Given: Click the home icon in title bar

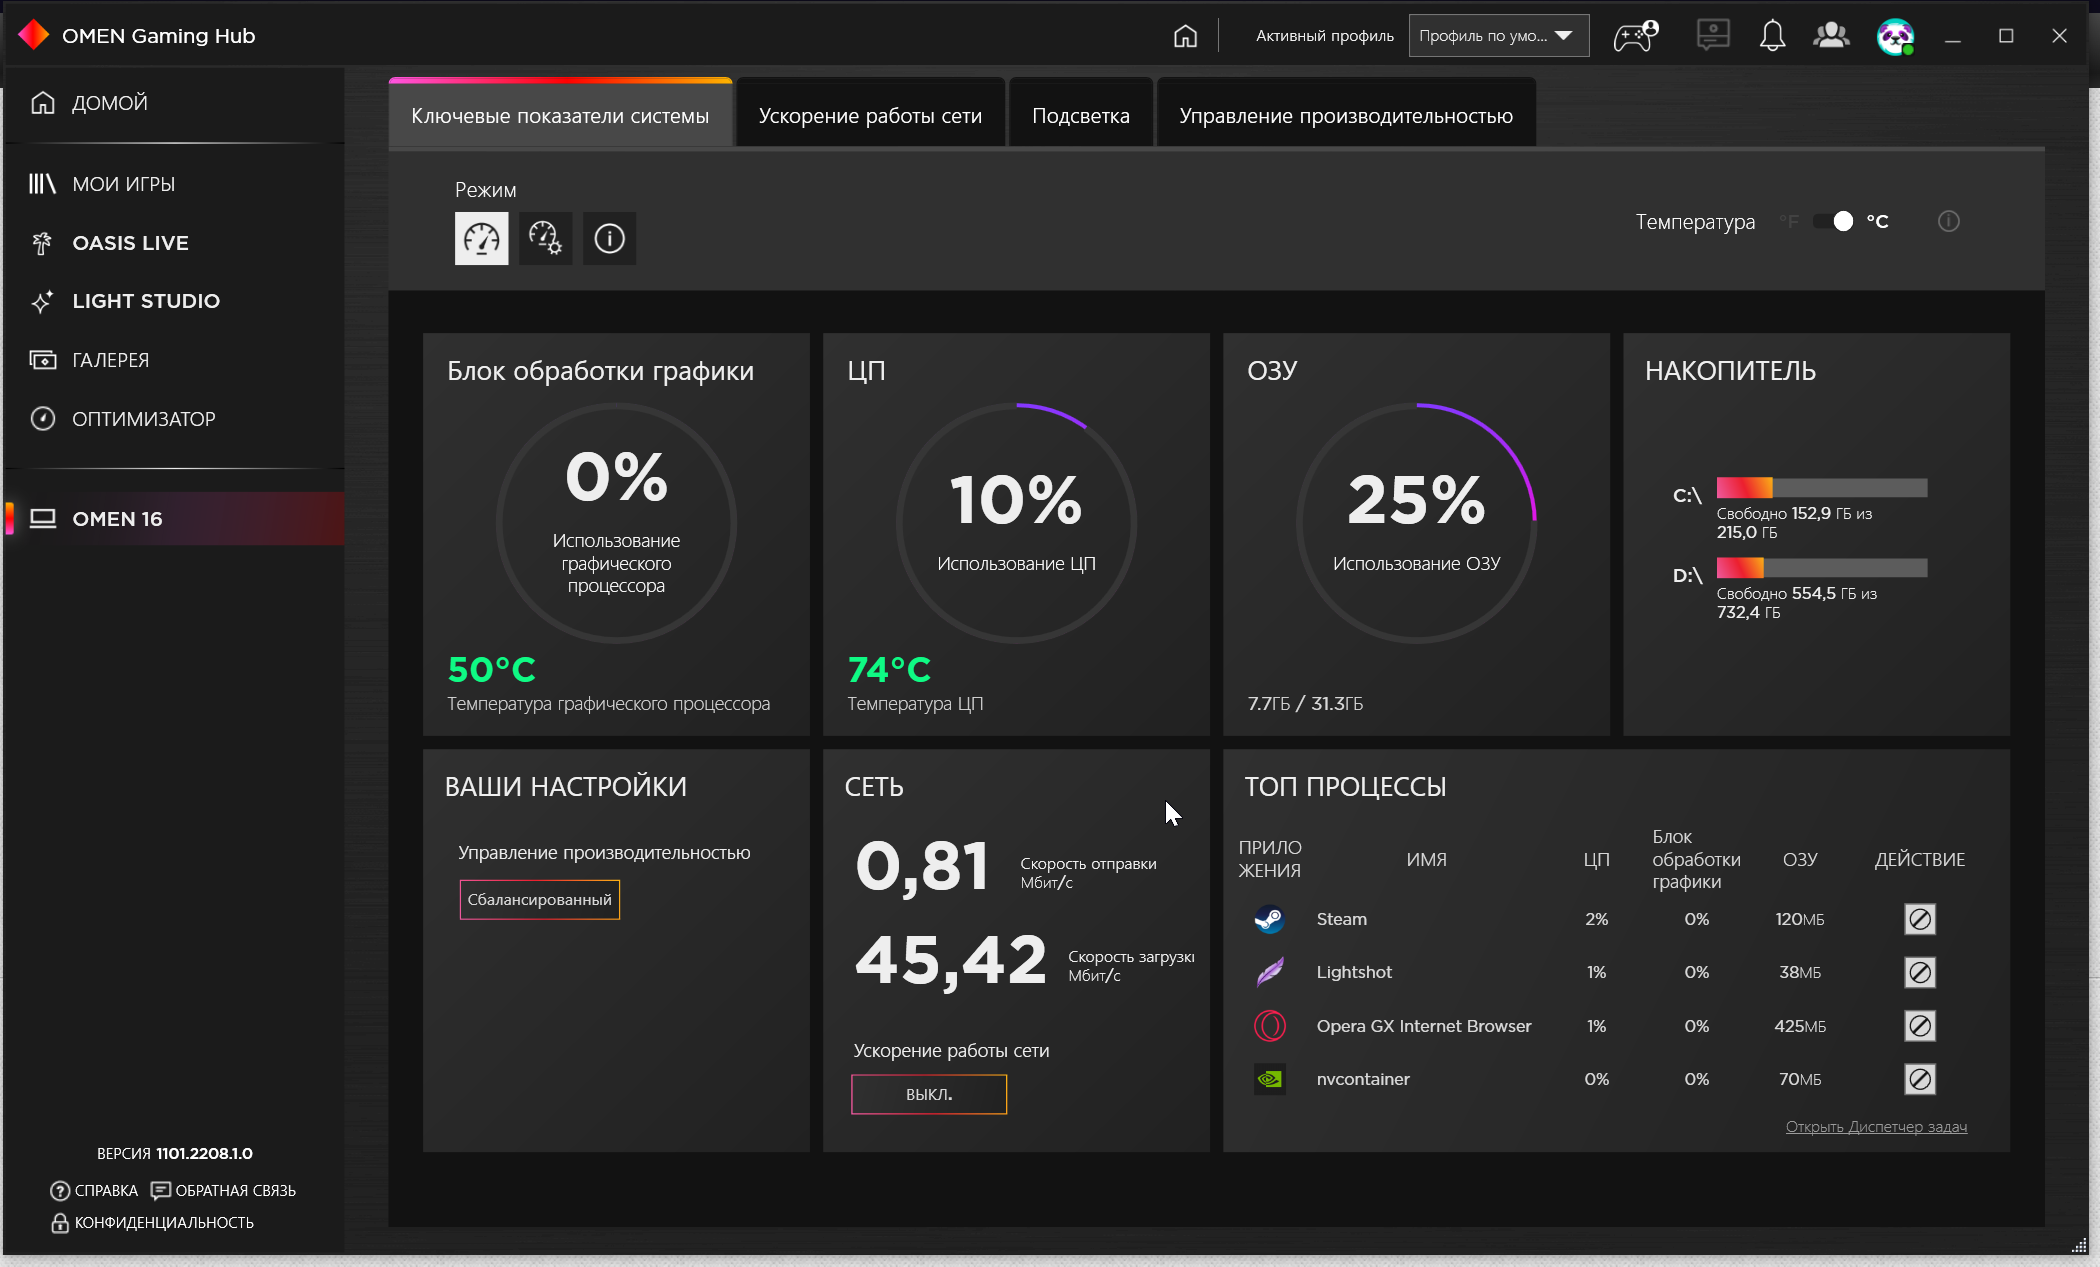Looking at the screenshot, I should [1185, 36].
